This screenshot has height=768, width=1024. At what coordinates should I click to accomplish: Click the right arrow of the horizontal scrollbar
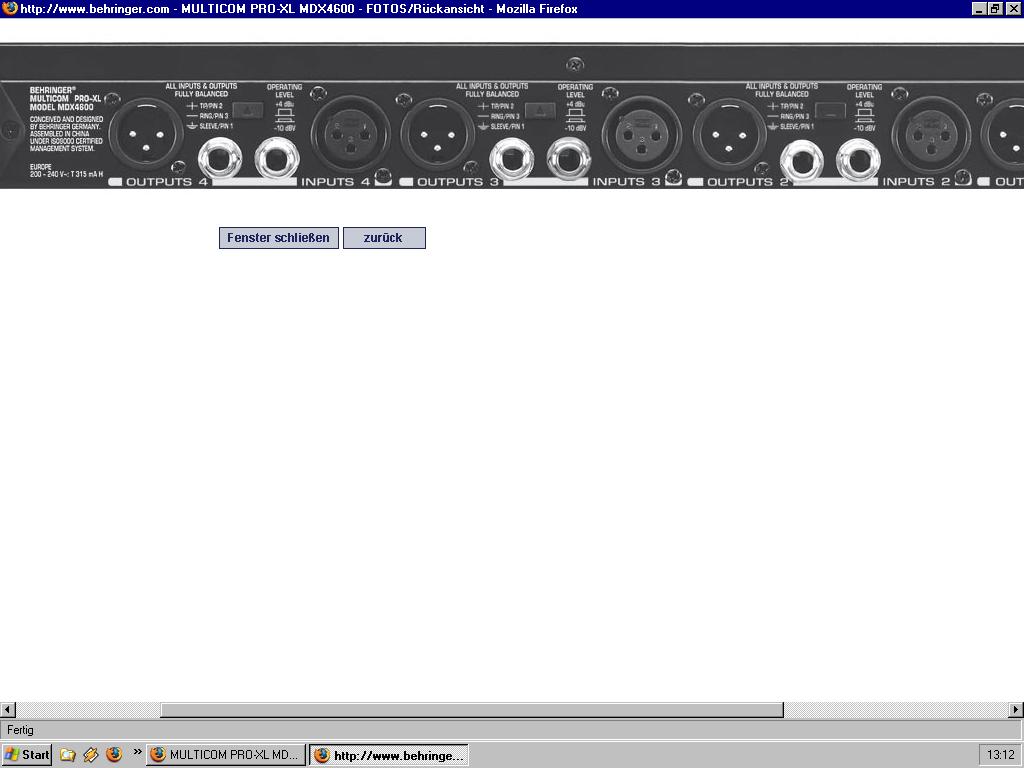1016,710
